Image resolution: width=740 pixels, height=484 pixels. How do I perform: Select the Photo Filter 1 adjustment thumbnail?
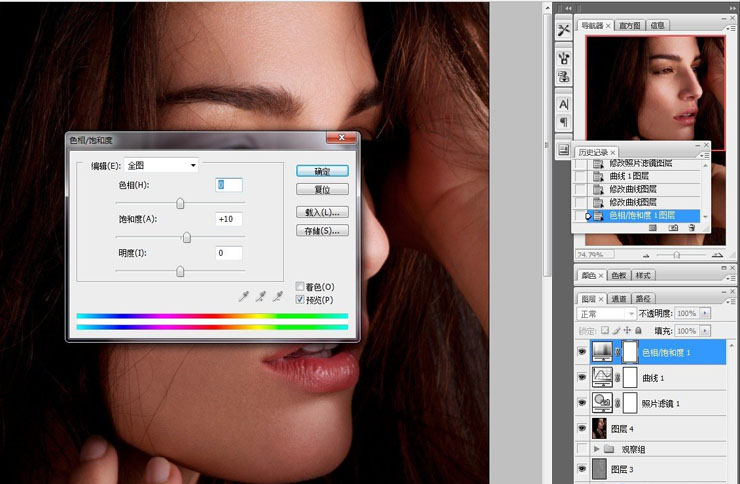tap(602, 402)
